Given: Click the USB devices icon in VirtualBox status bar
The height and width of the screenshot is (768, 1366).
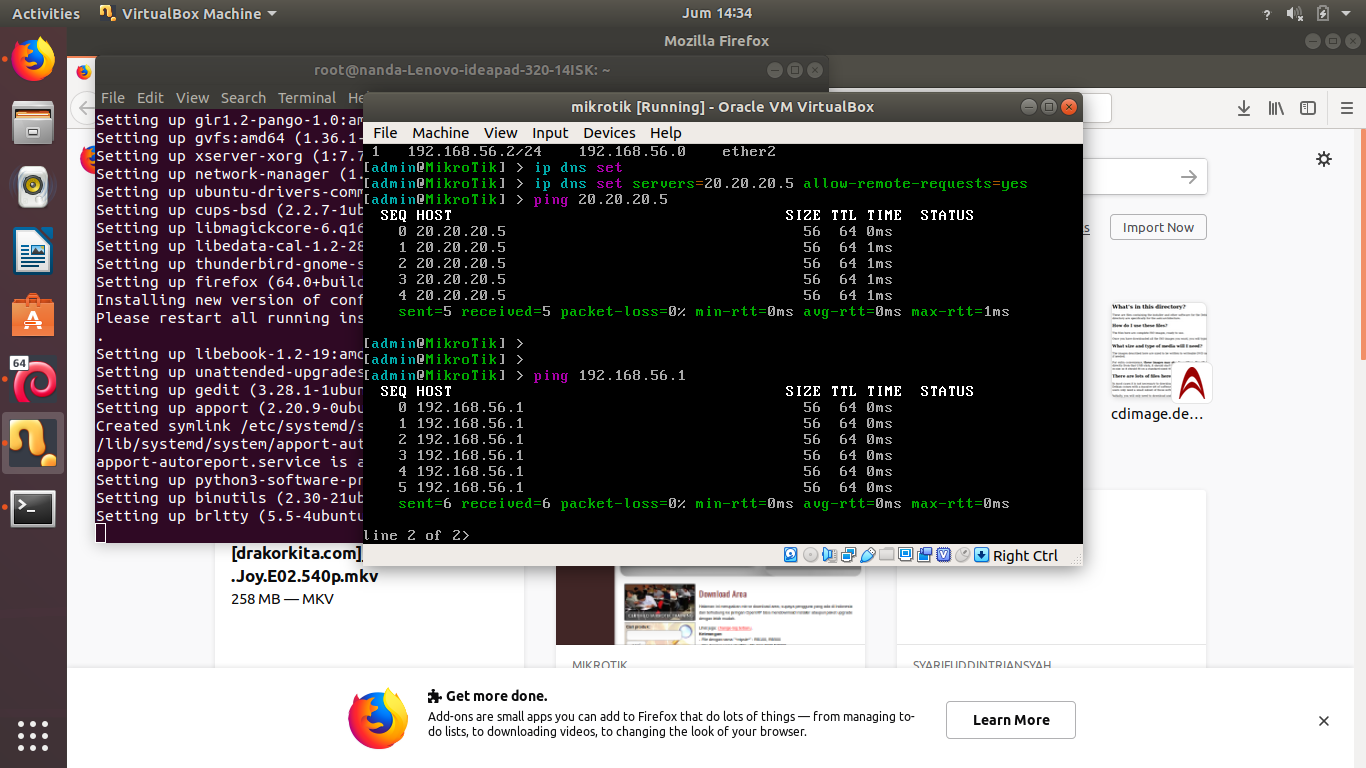Looking at the screenshot, I should click(867, 555).
